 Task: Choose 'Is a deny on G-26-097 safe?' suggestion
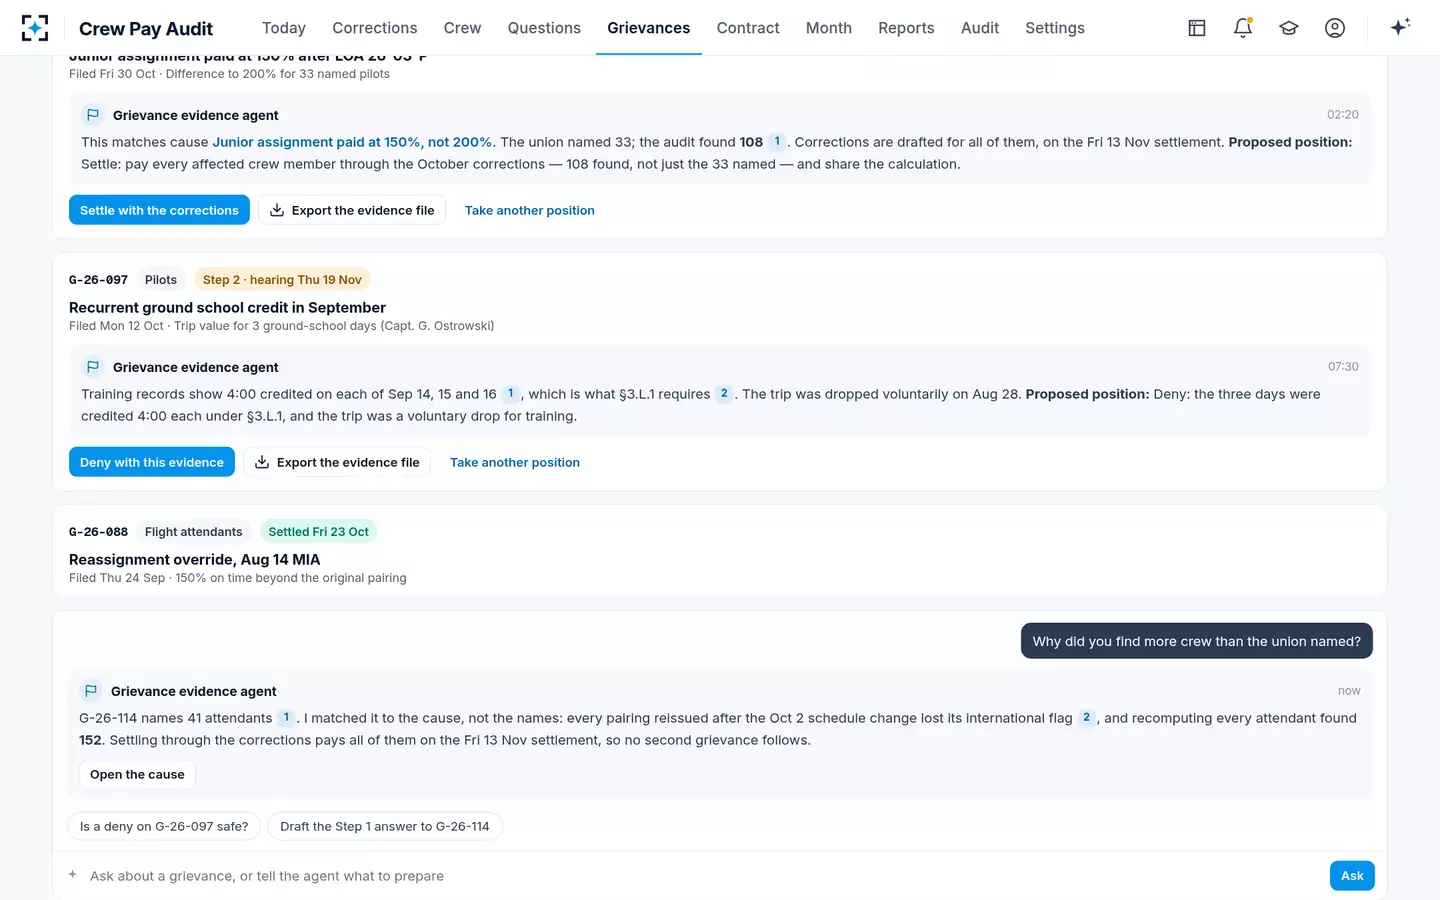pos(164,826)
